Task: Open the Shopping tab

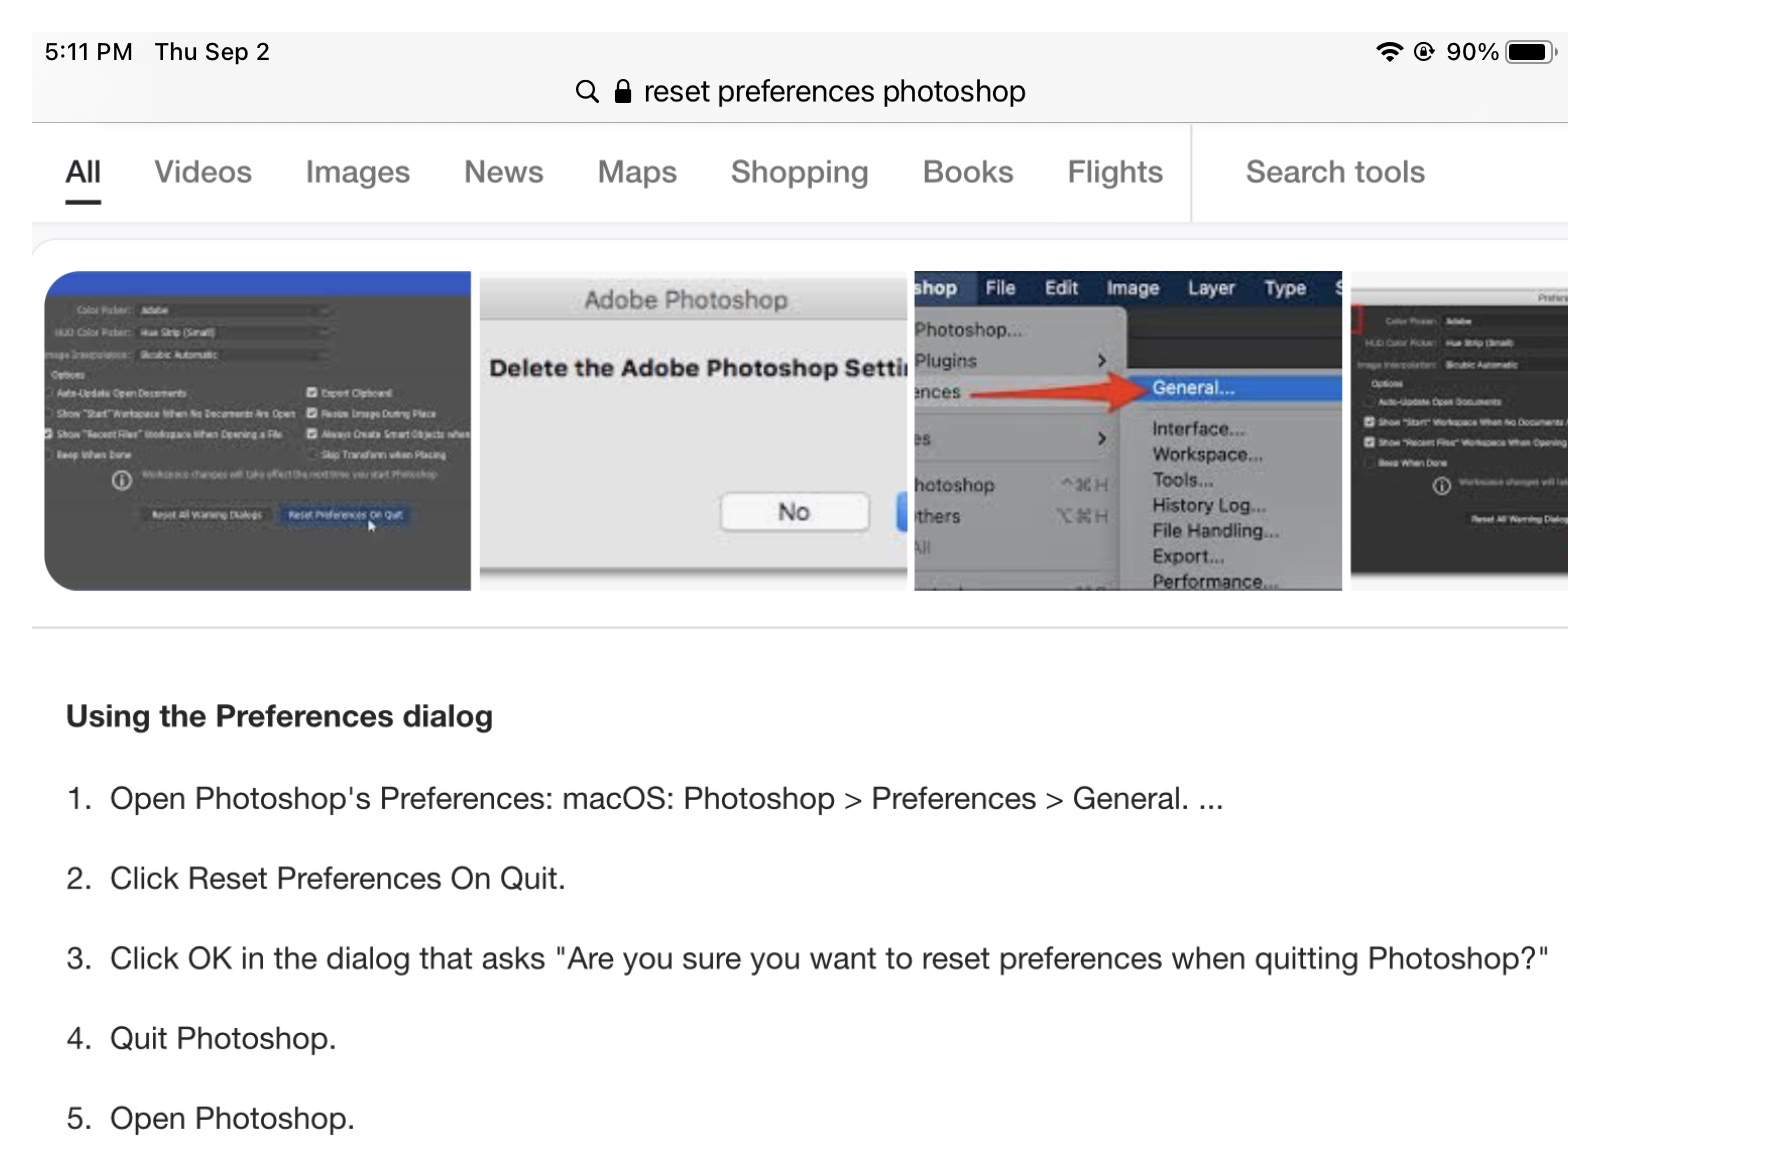Action: (800, 172)
